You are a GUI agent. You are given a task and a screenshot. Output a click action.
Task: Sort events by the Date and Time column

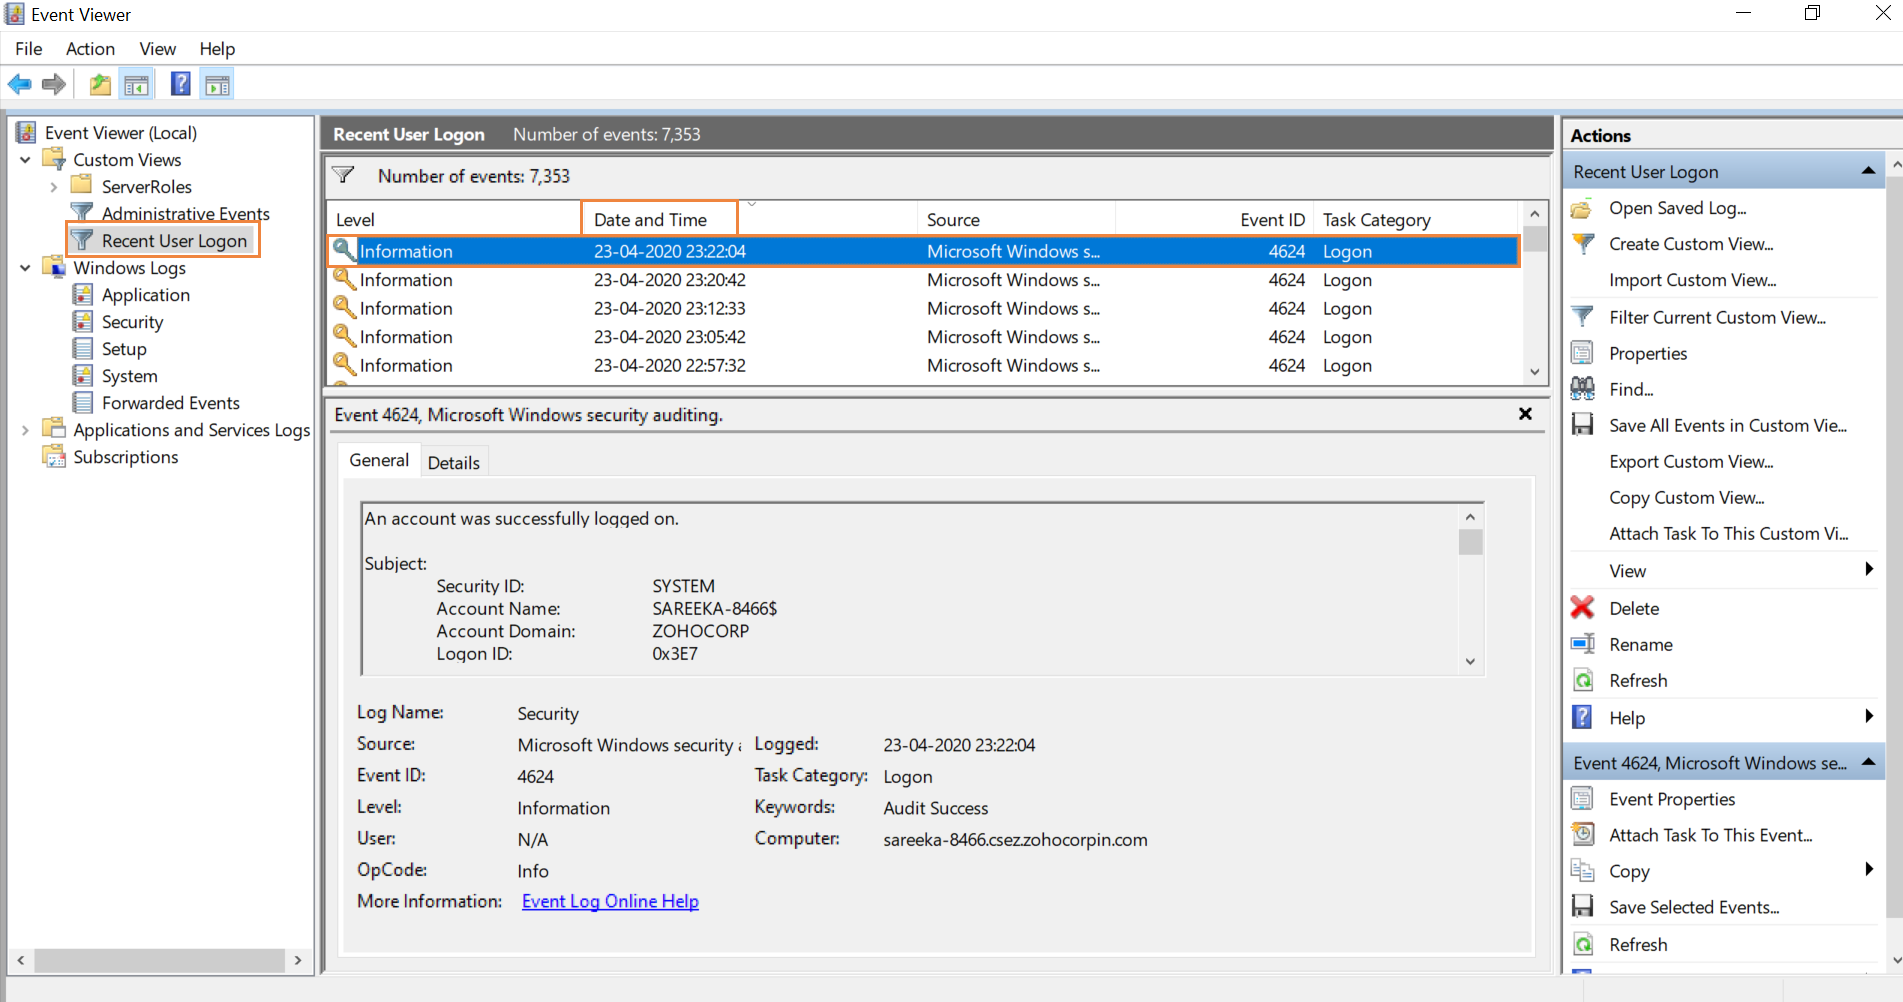tap(657, 218)
